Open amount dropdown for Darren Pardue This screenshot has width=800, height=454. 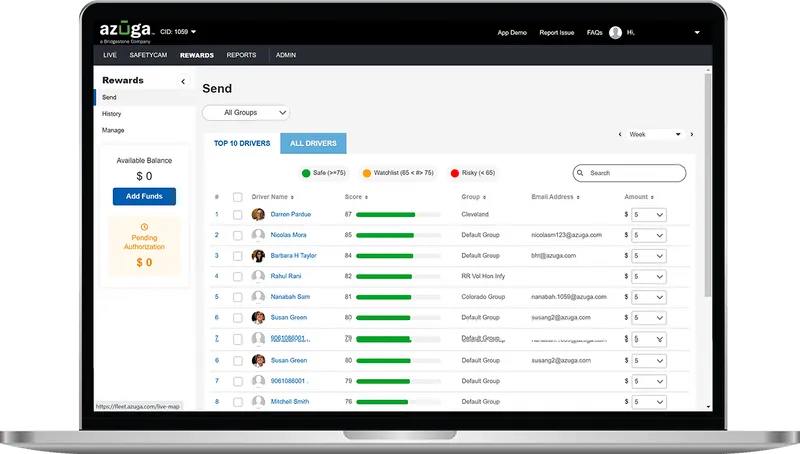[648, 214]
